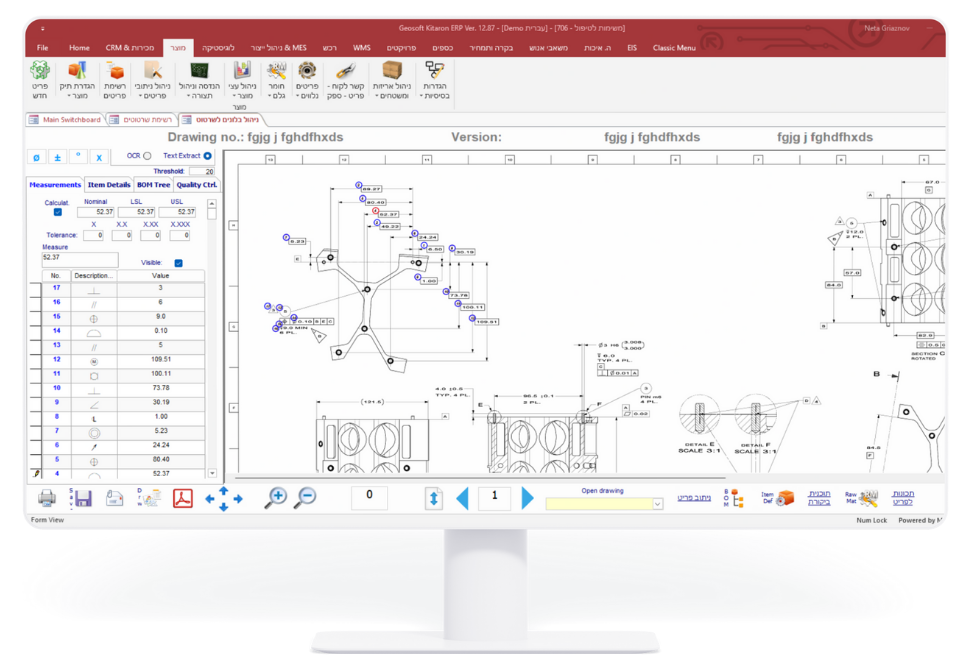Open the ניתוב פריט link

[x=693, y=498]
